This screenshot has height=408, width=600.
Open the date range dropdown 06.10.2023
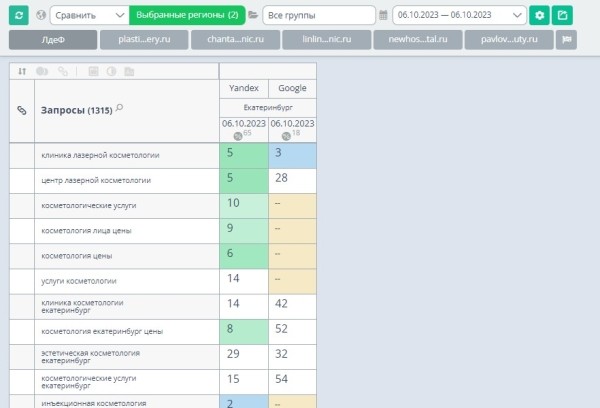[x=459, y=15]
